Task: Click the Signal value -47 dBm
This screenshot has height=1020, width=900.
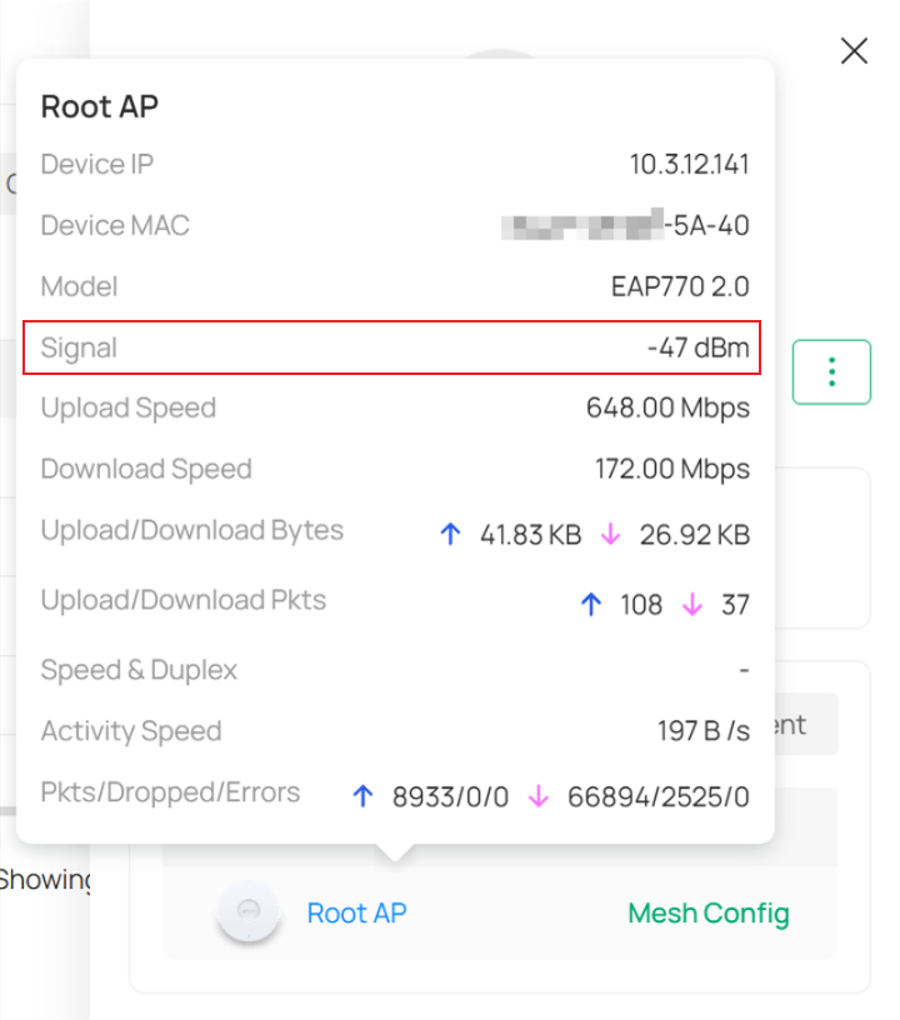Action: 698,347
